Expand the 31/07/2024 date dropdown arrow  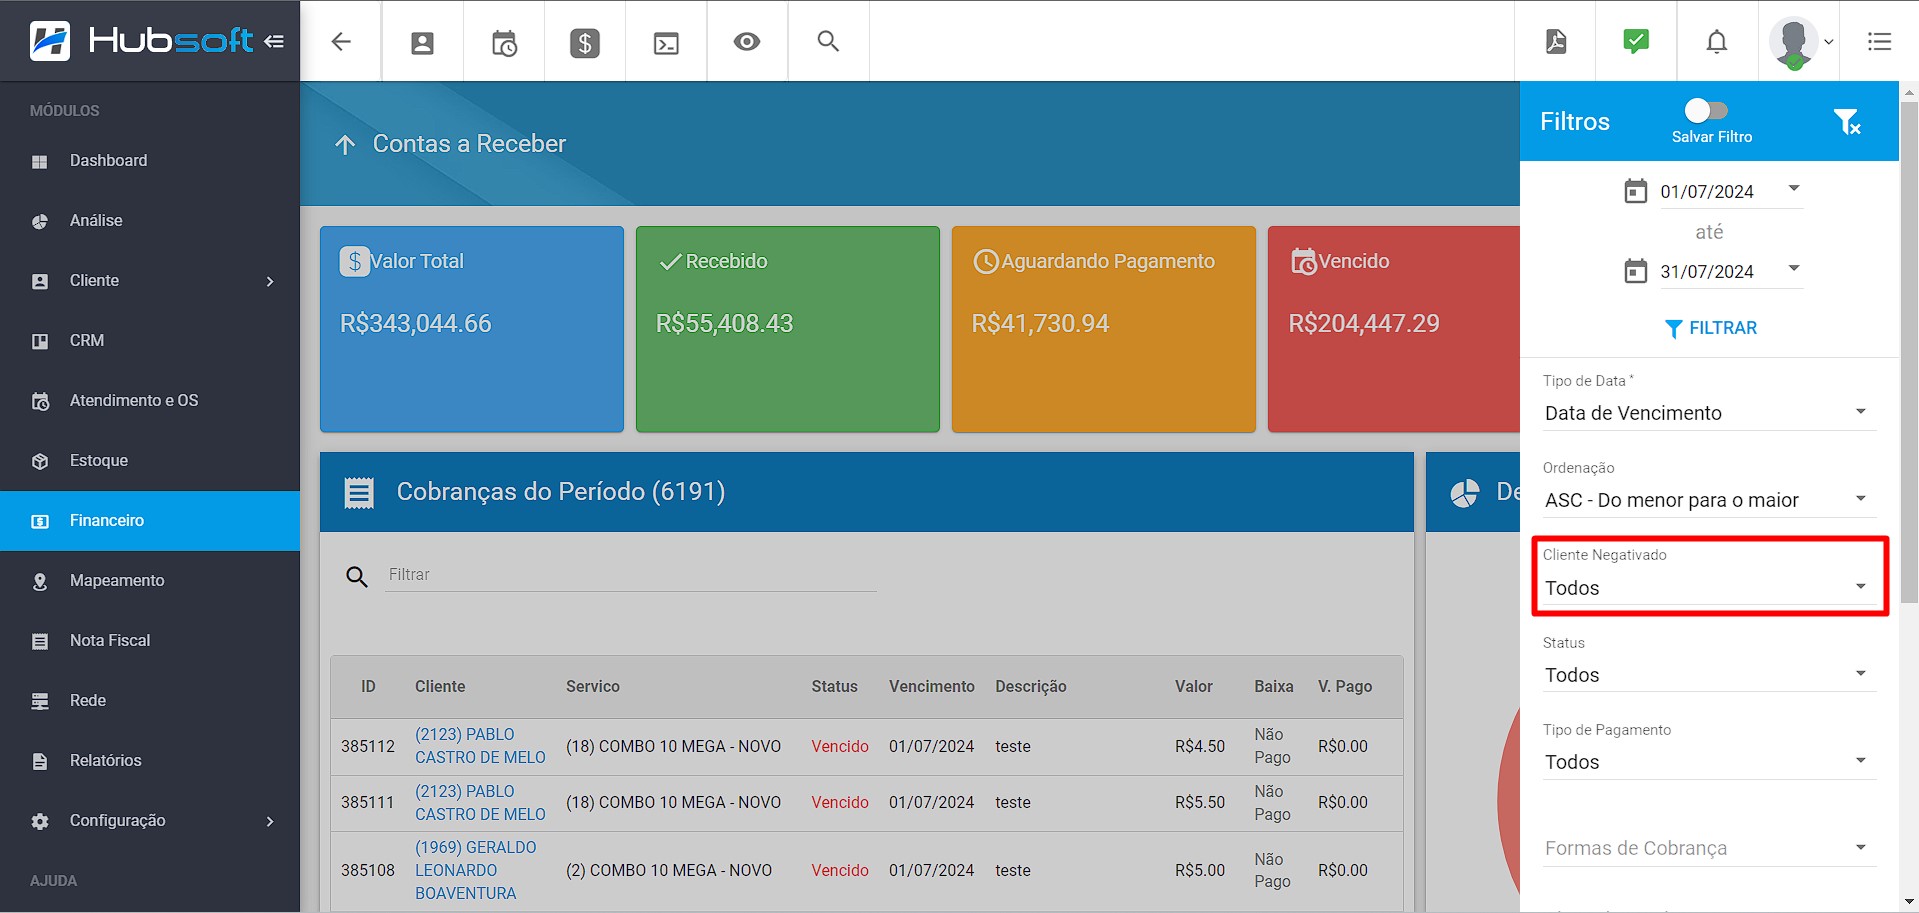pos(1794,268)
